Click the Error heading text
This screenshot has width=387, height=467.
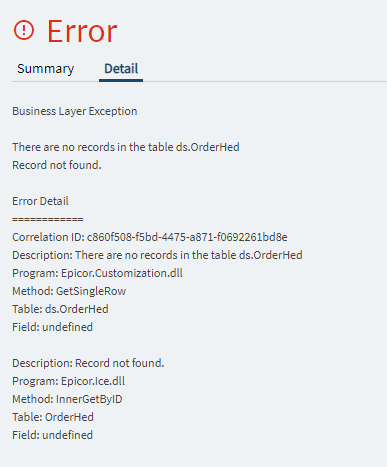[82, 31]
